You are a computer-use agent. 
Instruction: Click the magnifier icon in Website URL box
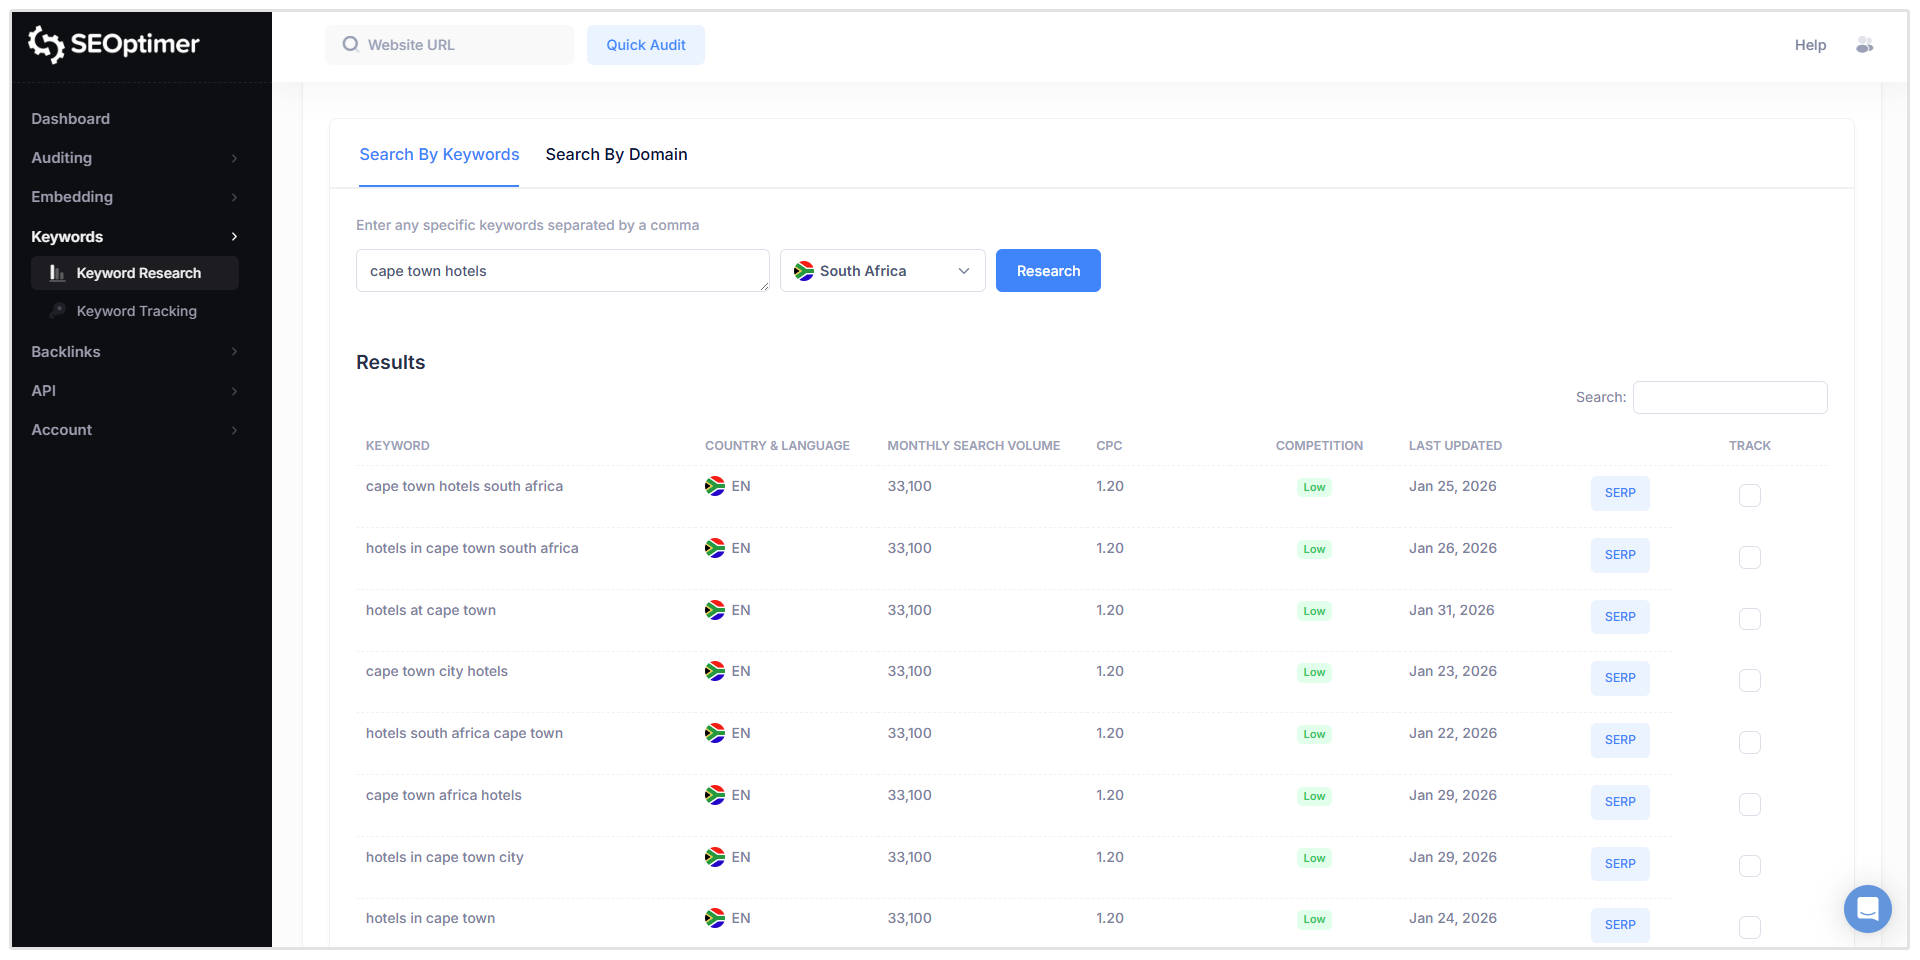pos(350,45)
